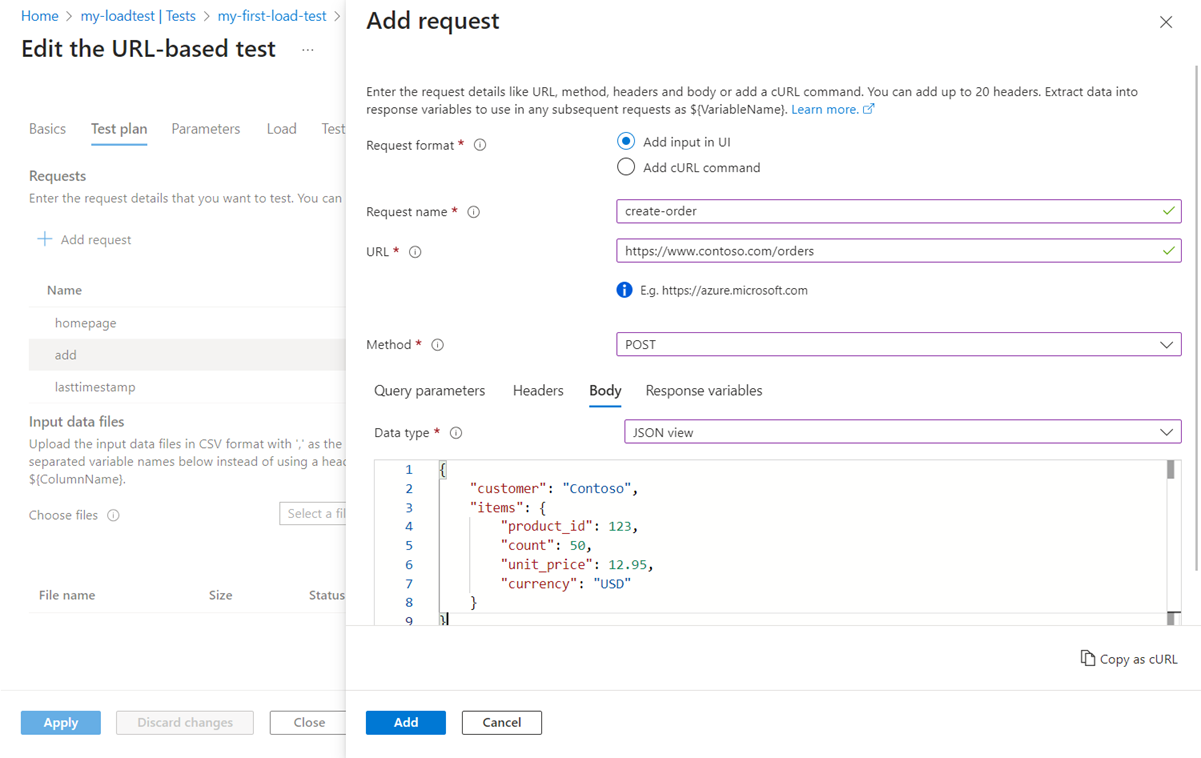Click the plus icon for Add request
Image resolution: width=1201 pixels, height=758 pixels.
pos(44,239)
